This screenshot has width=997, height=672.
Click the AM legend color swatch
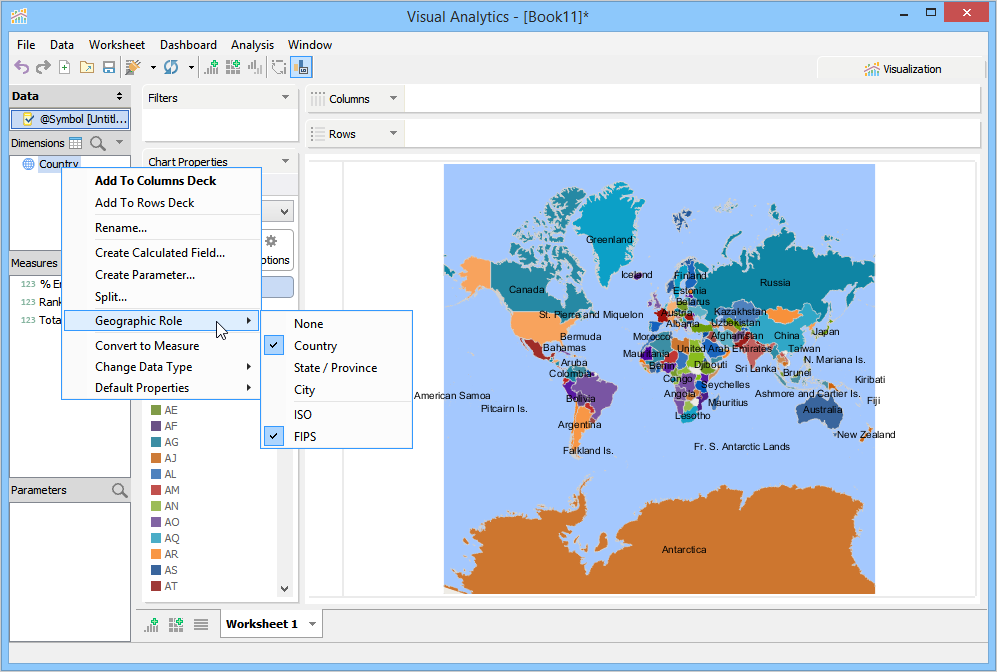coord(156,490)
